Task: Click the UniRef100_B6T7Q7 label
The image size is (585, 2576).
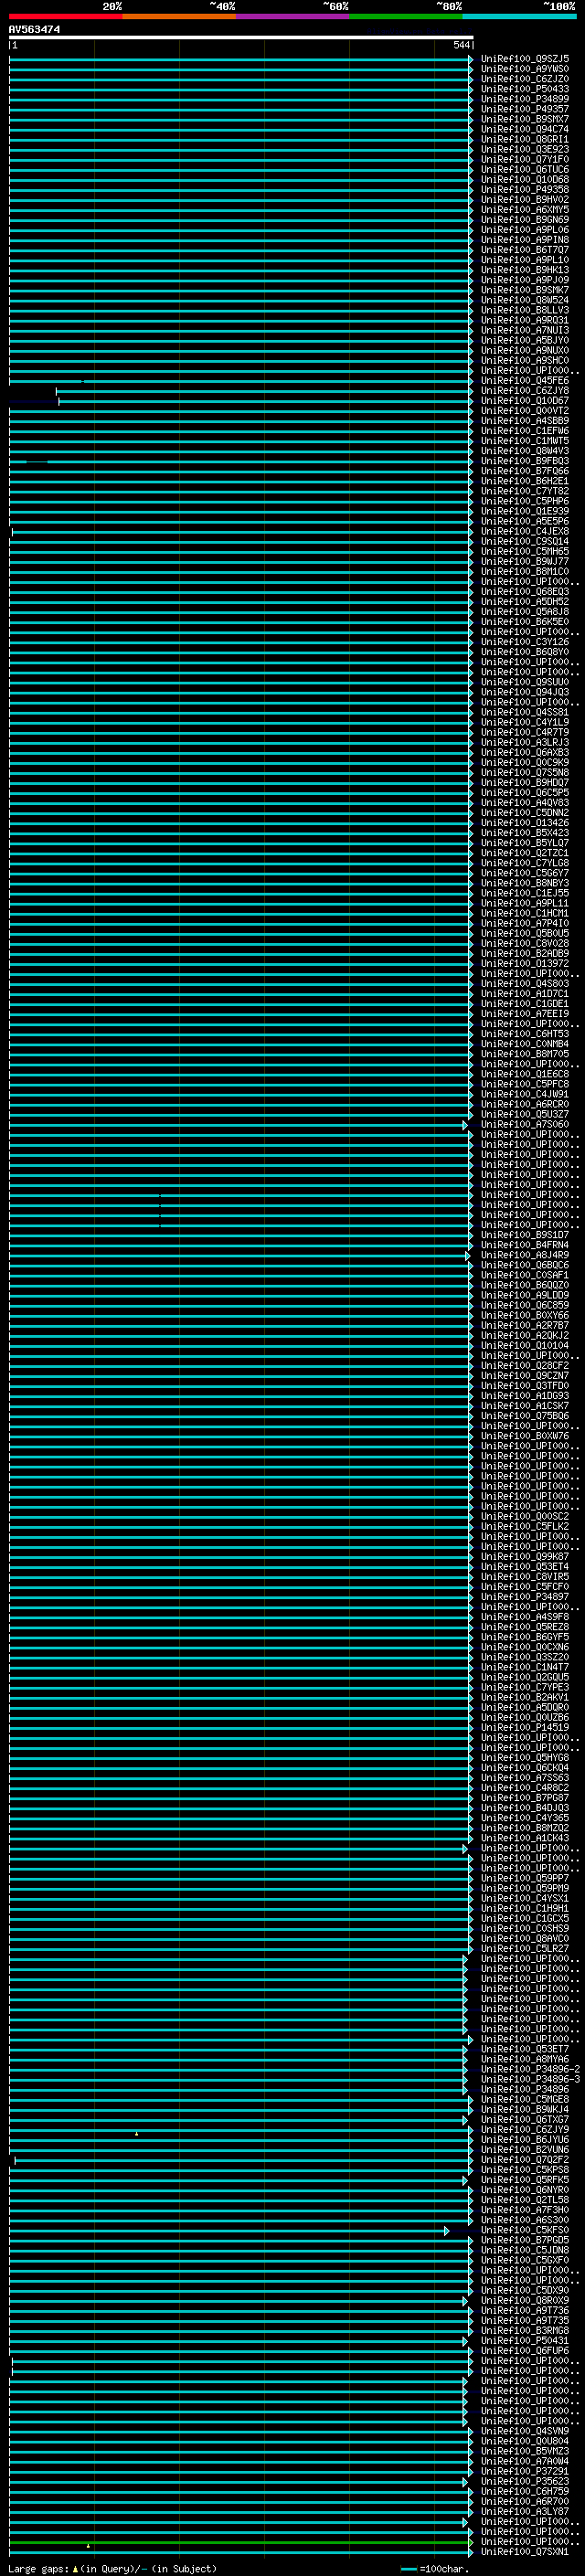Action: click(x=525, y=250)
